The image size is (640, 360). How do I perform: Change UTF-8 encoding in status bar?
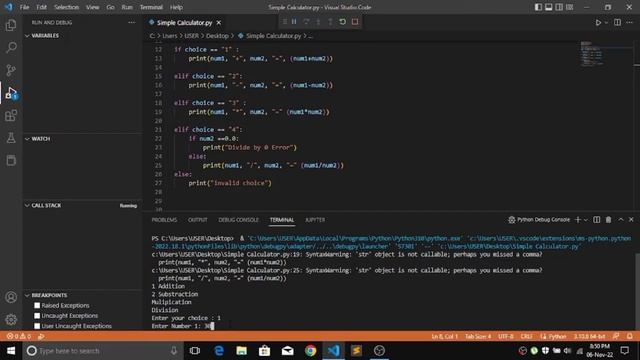tap(506, 336)
